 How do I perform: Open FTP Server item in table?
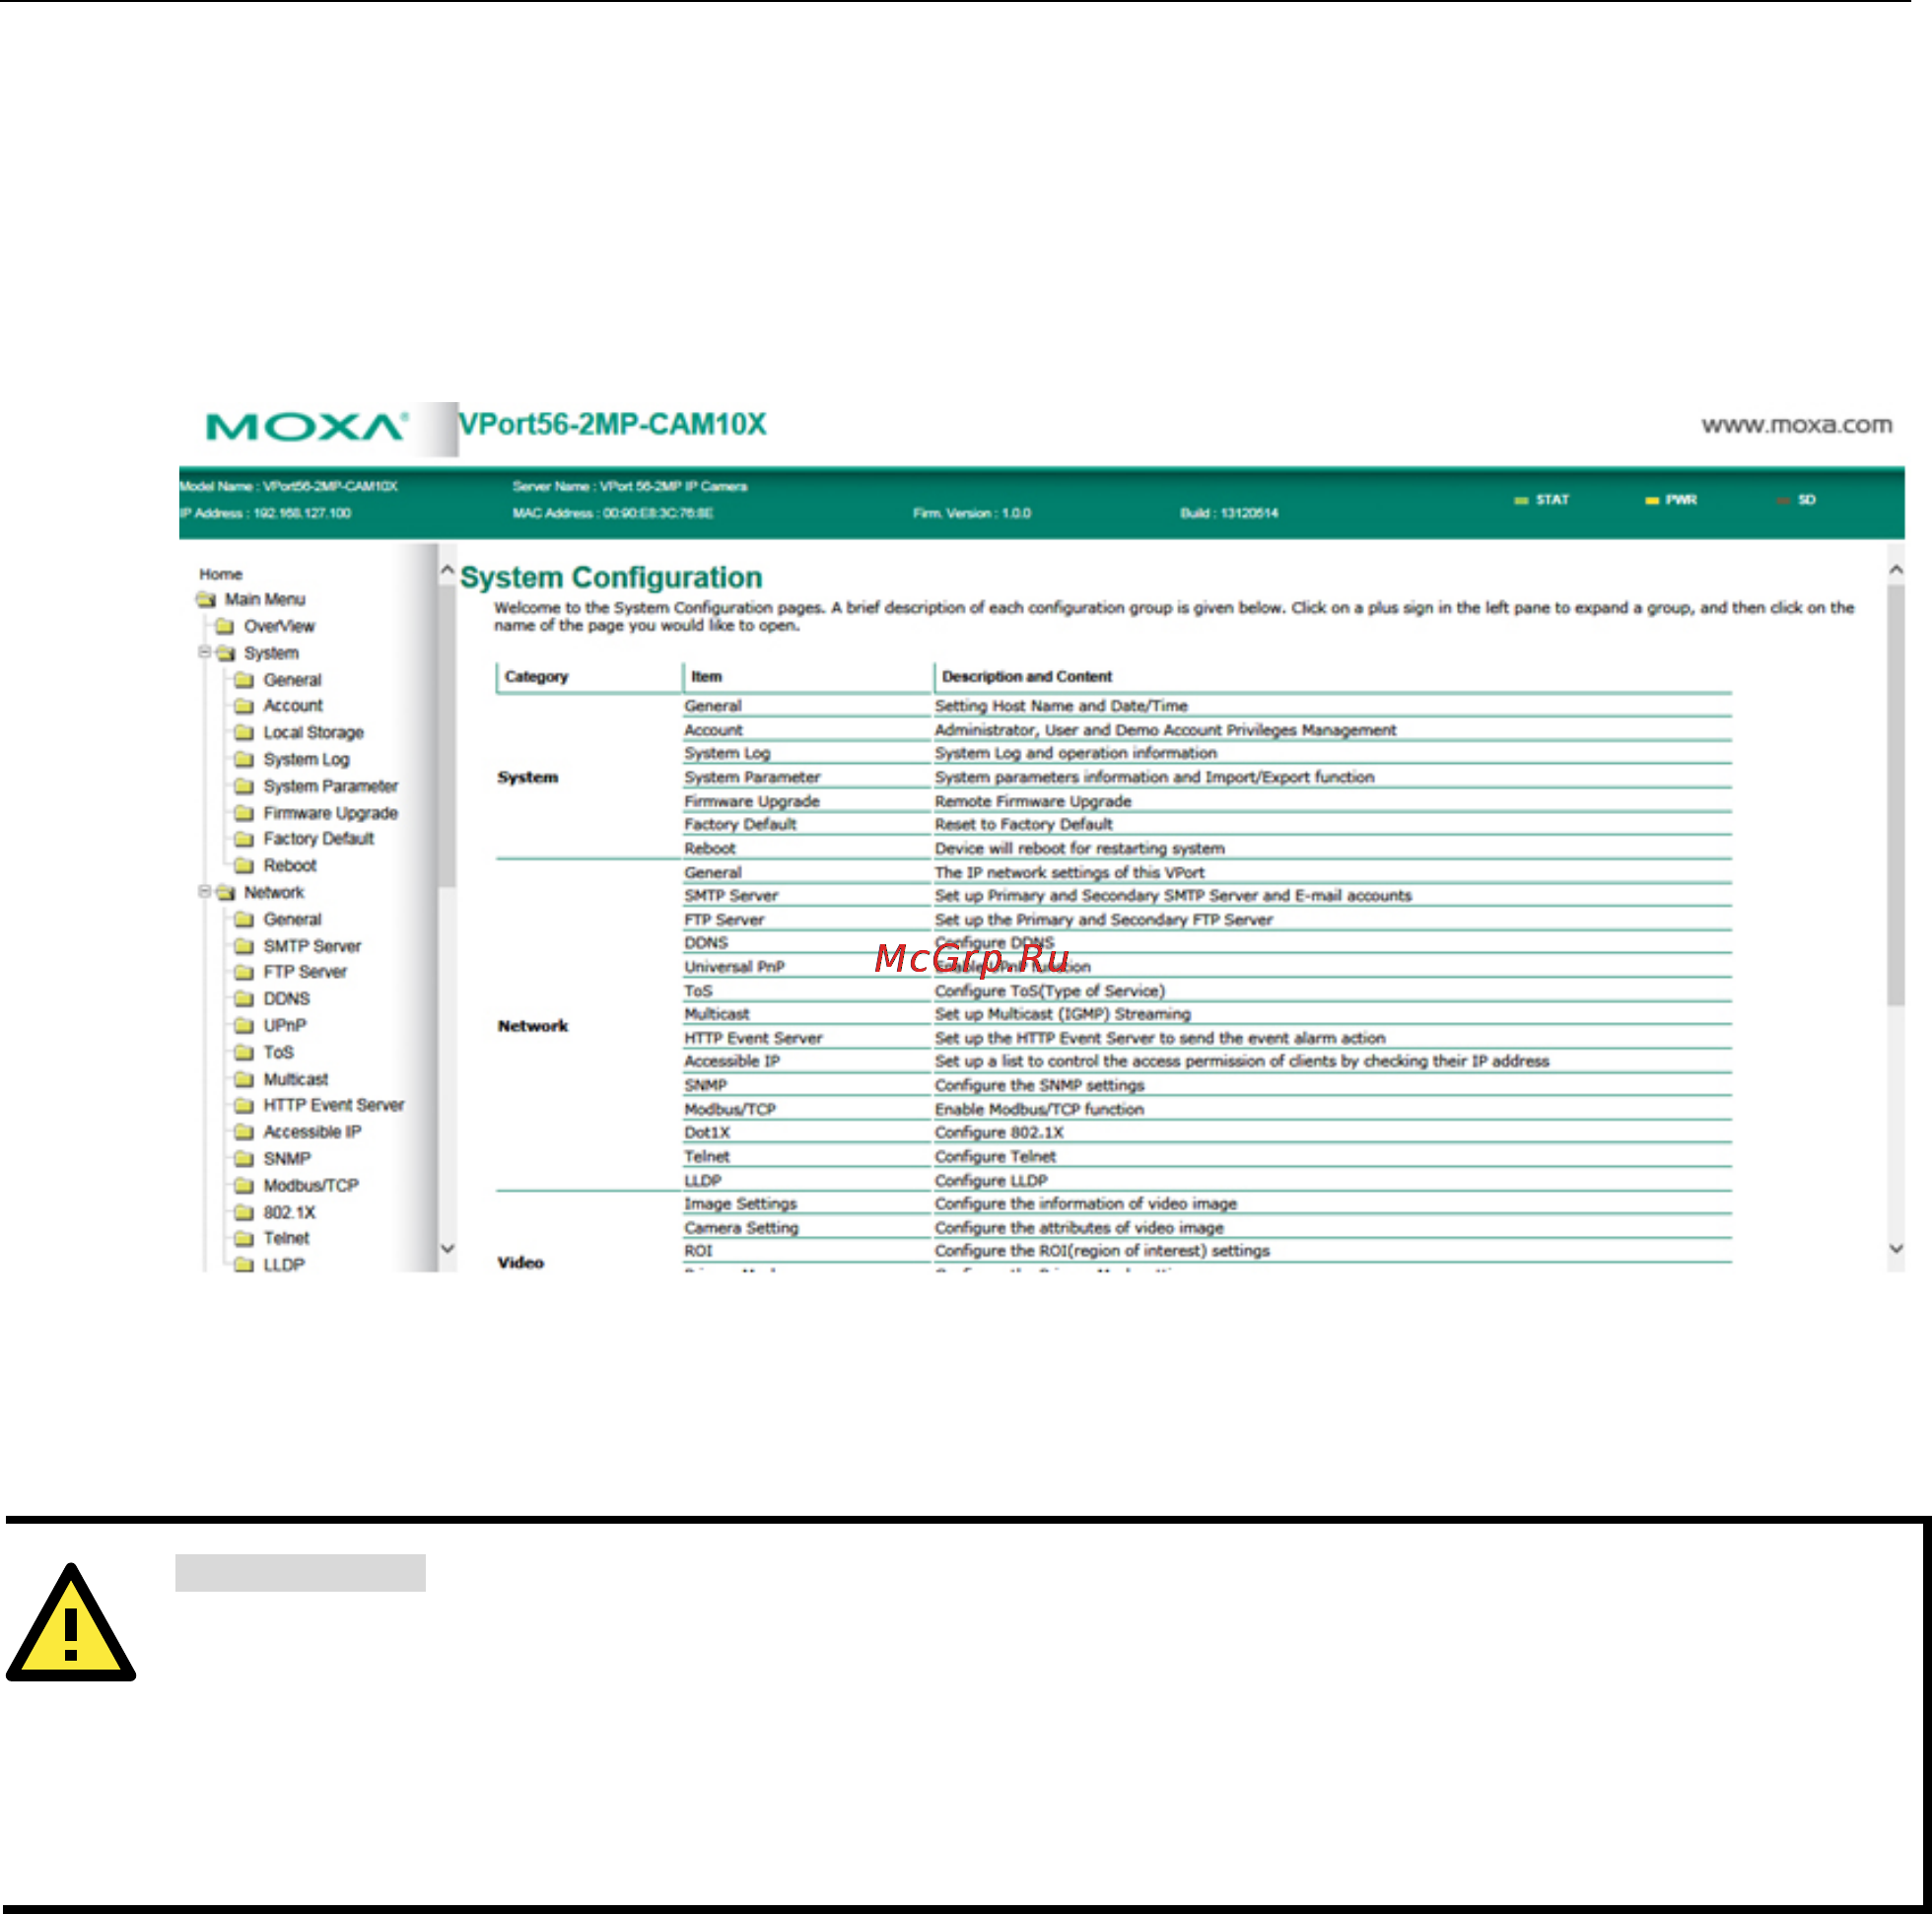tap(724, 919)
